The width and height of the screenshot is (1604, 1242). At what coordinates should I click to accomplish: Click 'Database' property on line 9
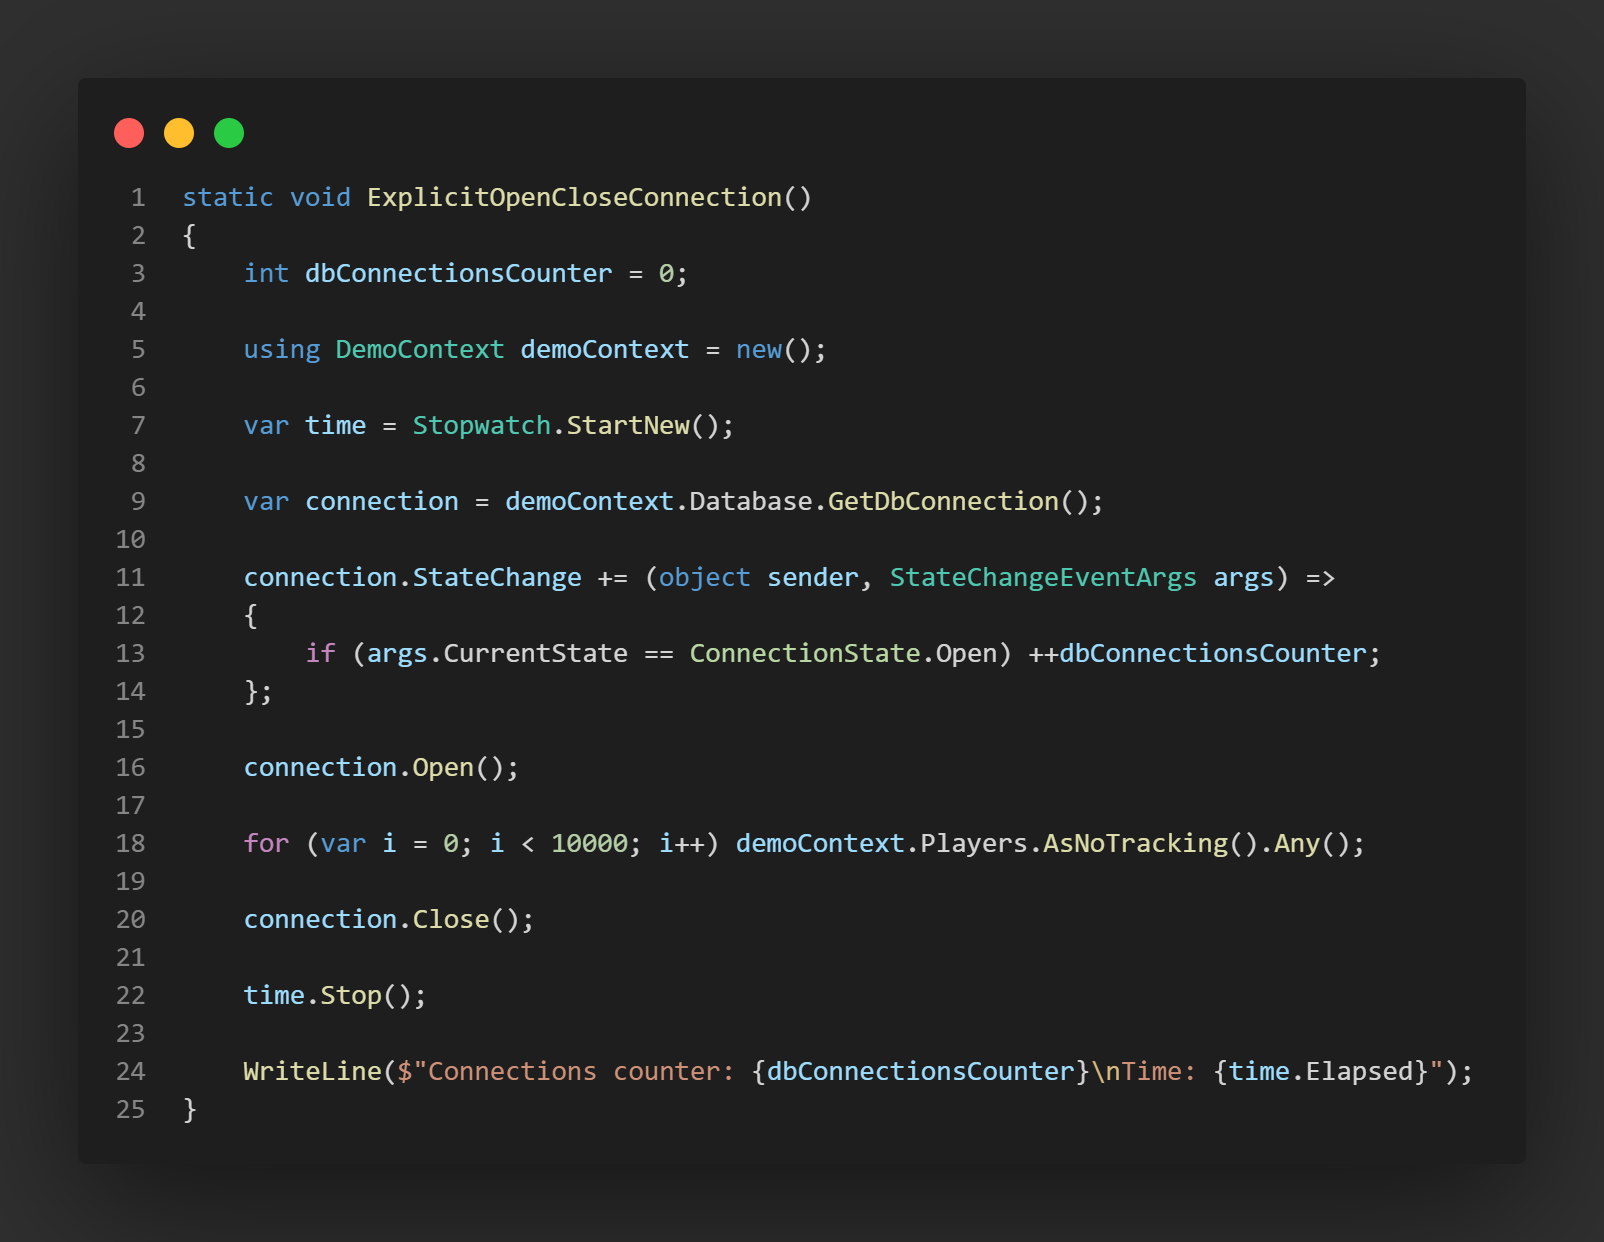[751, 502]
